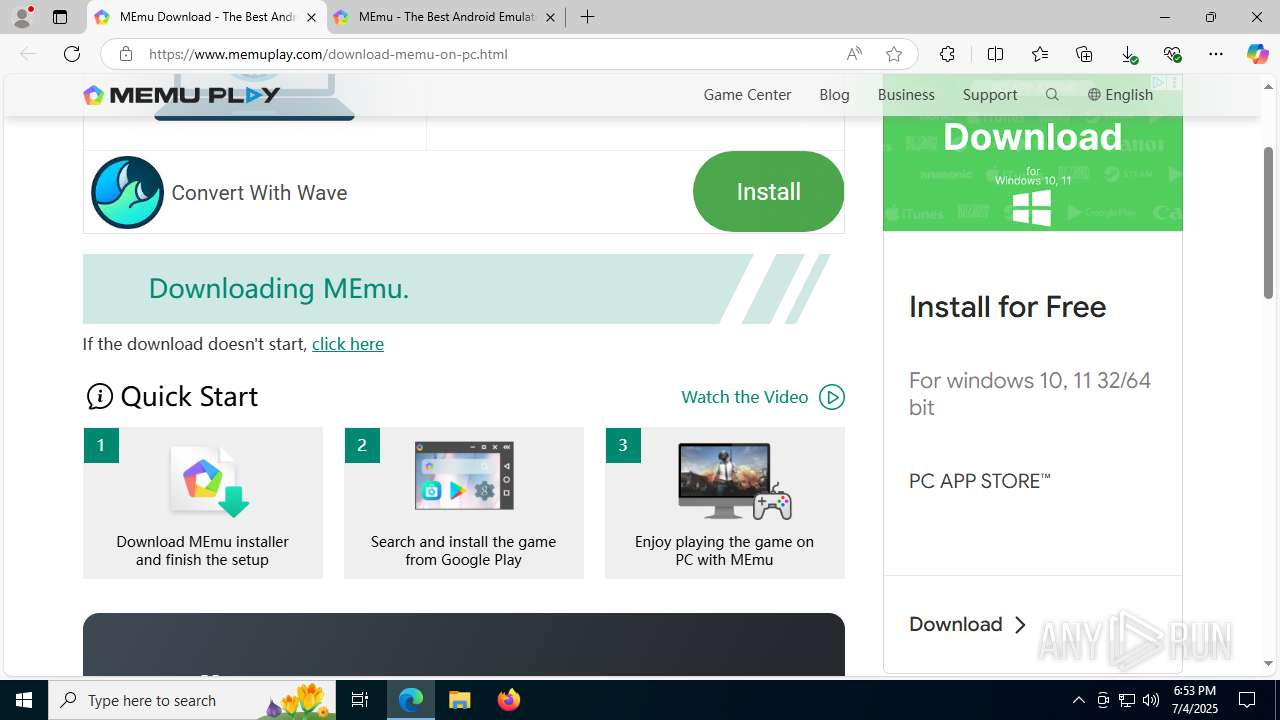Click the Edge taskbar icon
This screenshot has width=1280, height=720.
411,700
